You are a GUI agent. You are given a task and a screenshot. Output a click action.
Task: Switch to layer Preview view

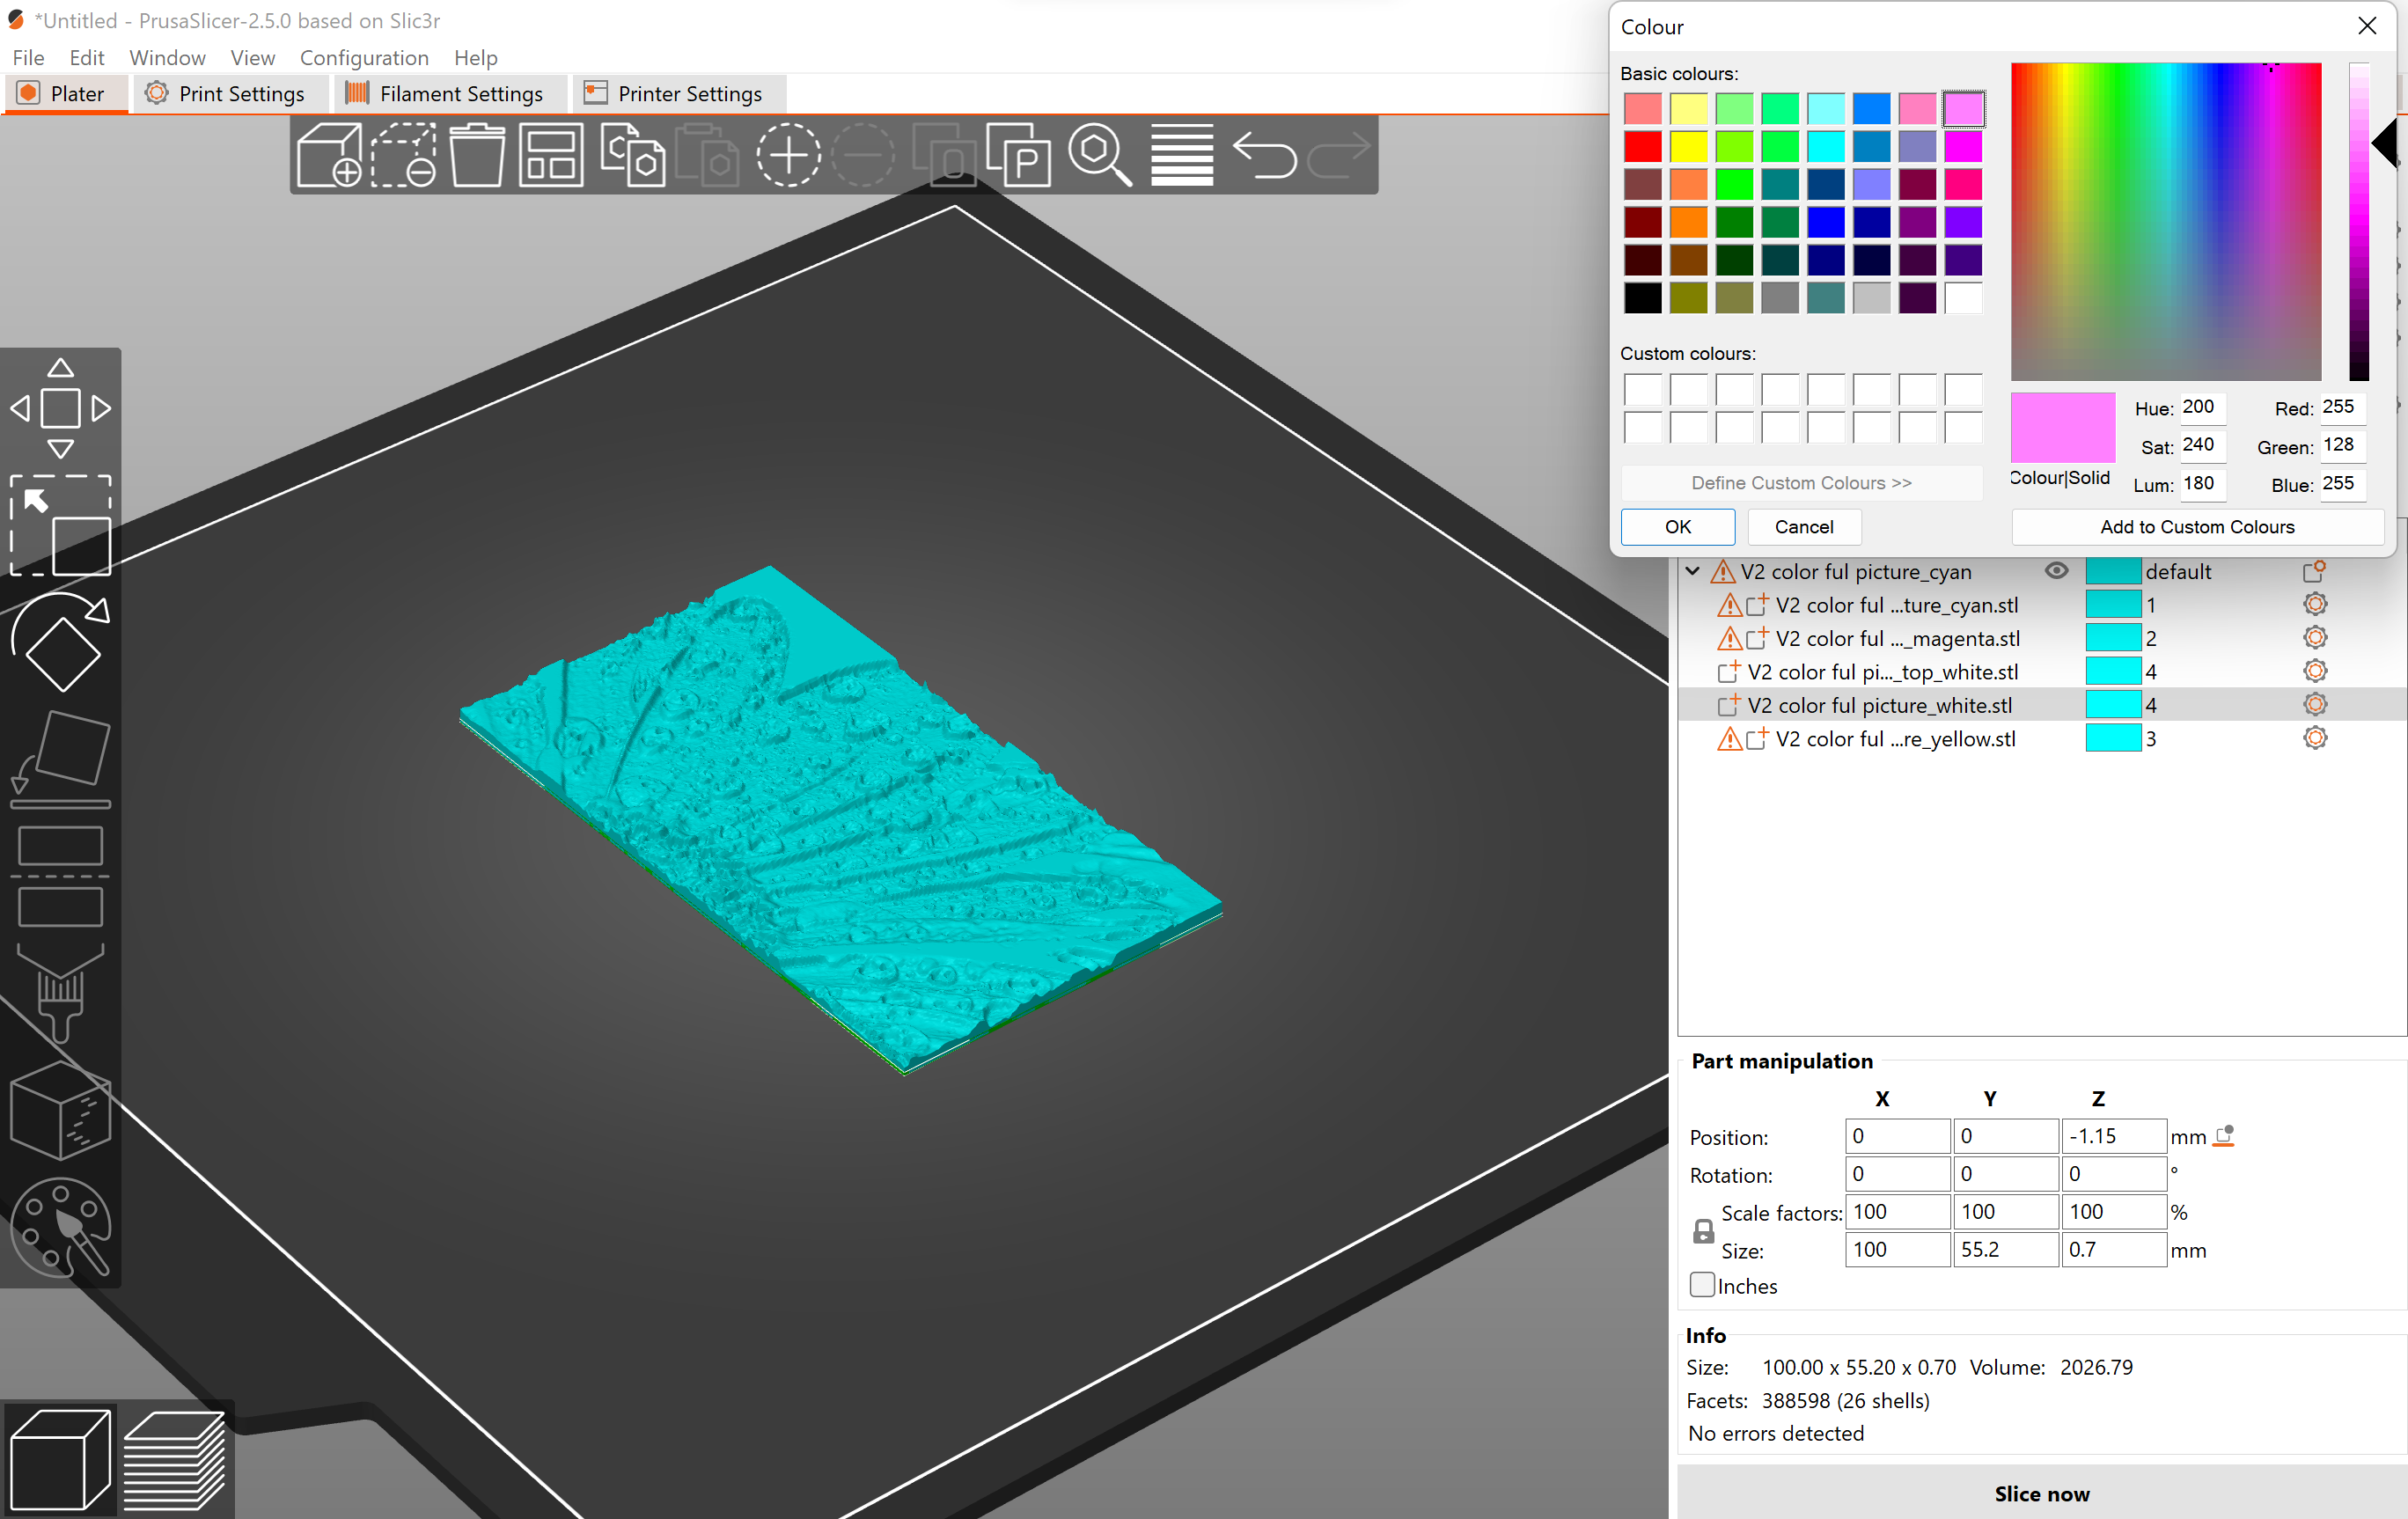(175, 1460)
